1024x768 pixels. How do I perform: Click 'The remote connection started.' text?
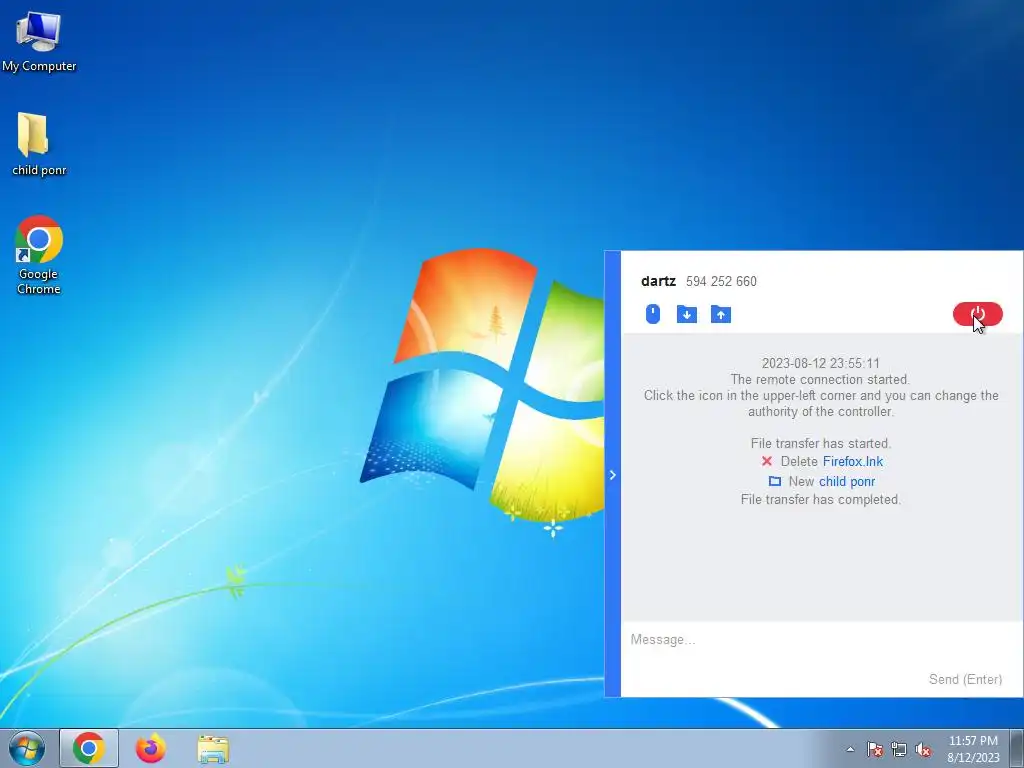click(820, 379)
